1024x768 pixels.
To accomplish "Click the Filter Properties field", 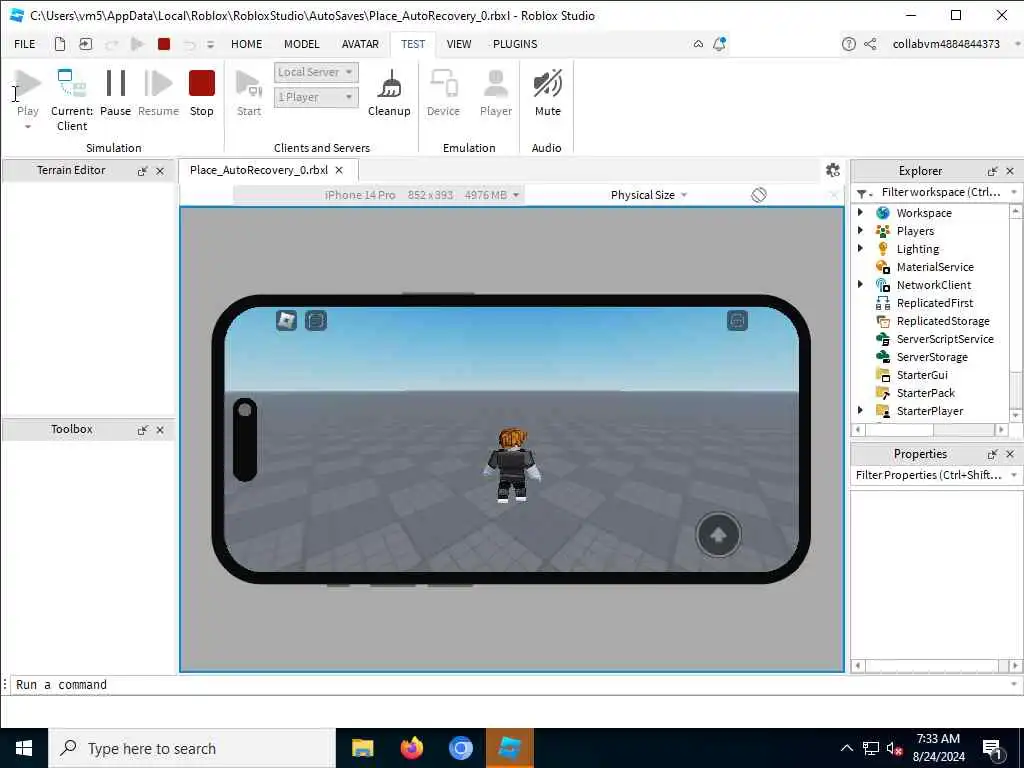I will tap(930, 475).
